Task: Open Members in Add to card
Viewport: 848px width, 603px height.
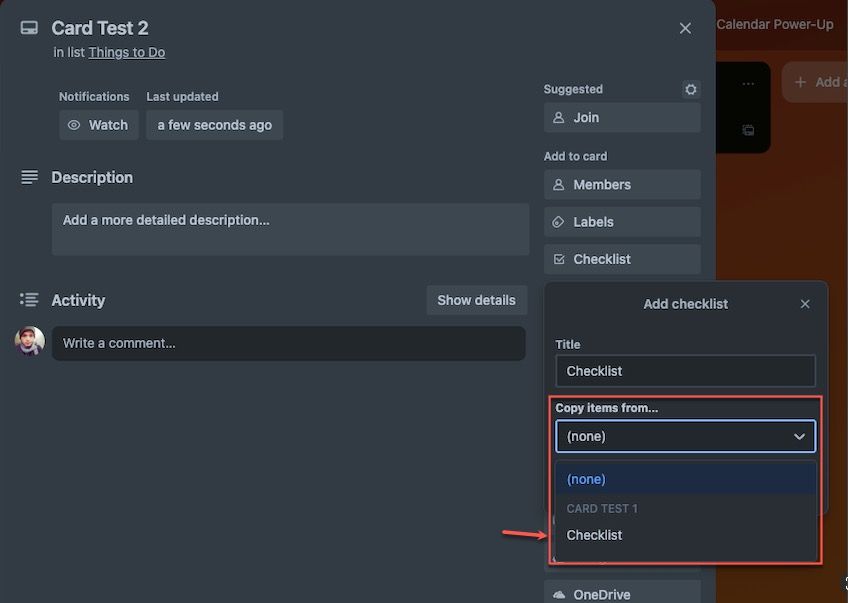Action: 622,184
